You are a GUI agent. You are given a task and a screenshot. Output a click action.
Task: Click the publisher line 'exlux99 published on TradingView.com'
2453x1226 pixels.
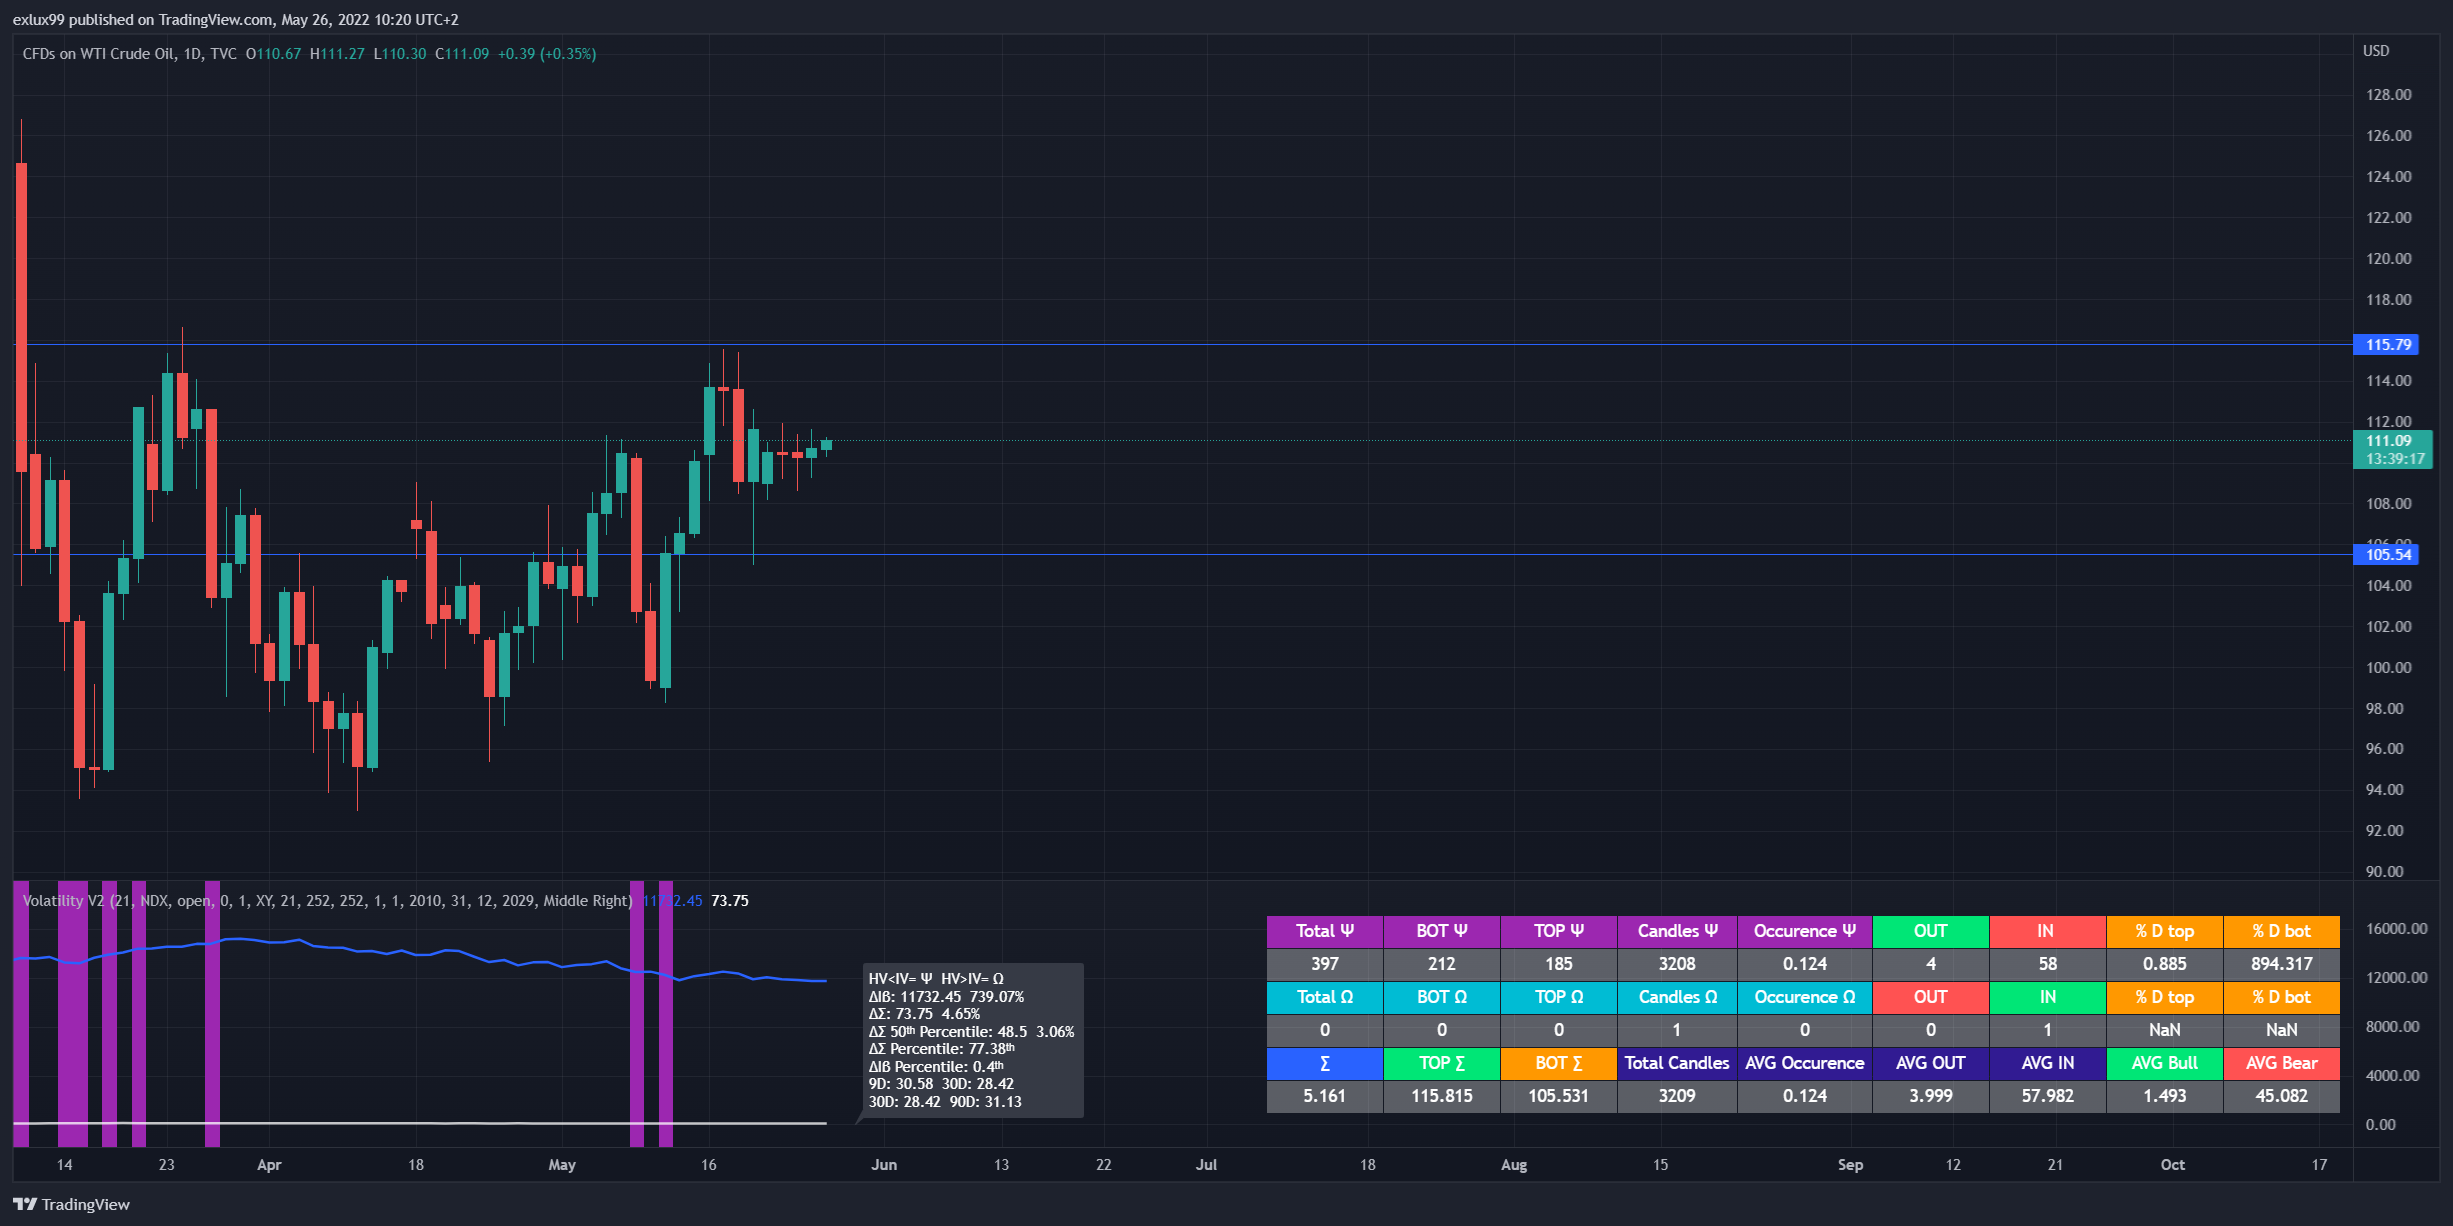pos(143,20)
